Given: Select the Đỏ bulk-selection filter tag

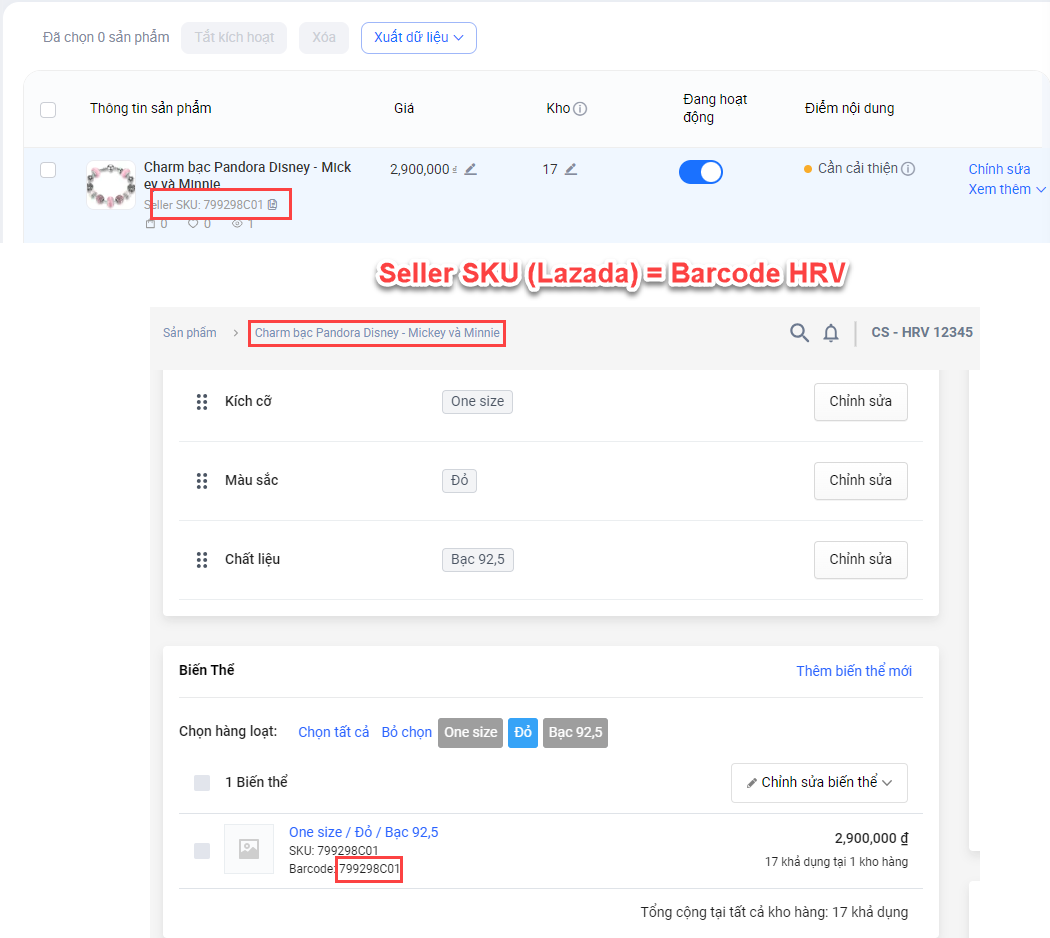Looking at the screenshot, I should pyautogui.click(x=523, y=733).
